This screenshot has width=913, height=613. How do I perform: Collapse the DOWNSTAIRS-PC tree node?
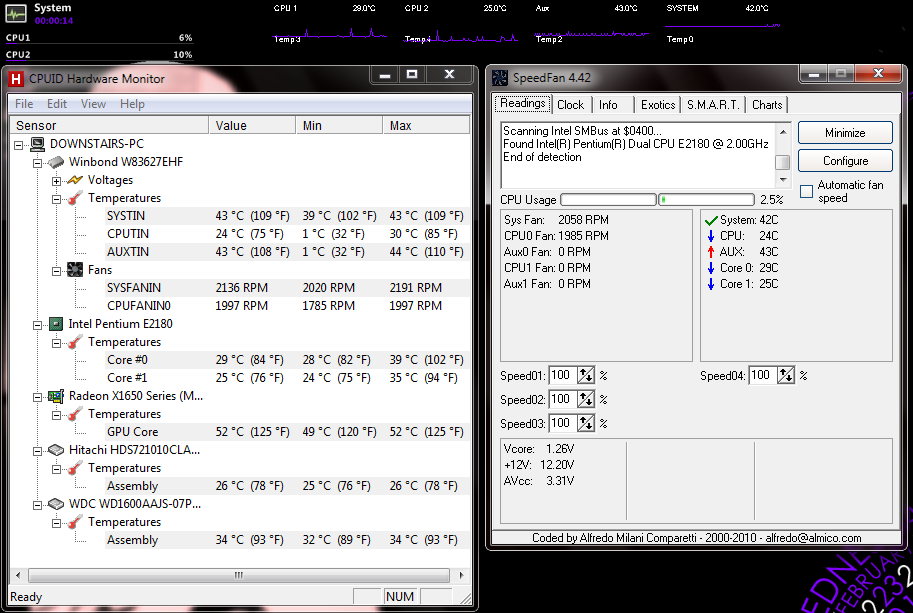[19, 145]
